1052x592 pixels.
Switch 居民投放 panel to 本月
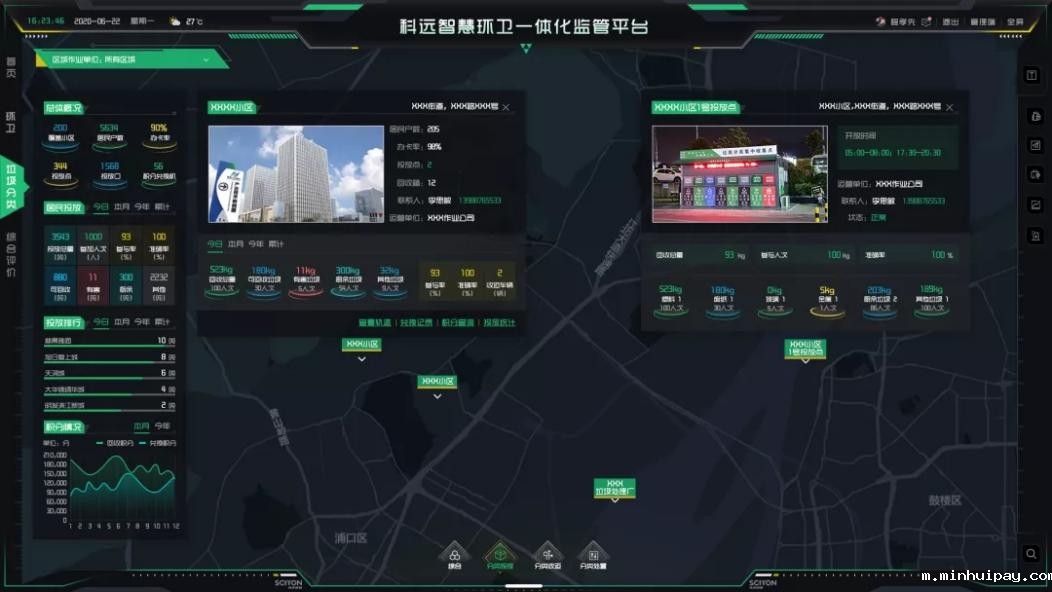pos(122,208)
